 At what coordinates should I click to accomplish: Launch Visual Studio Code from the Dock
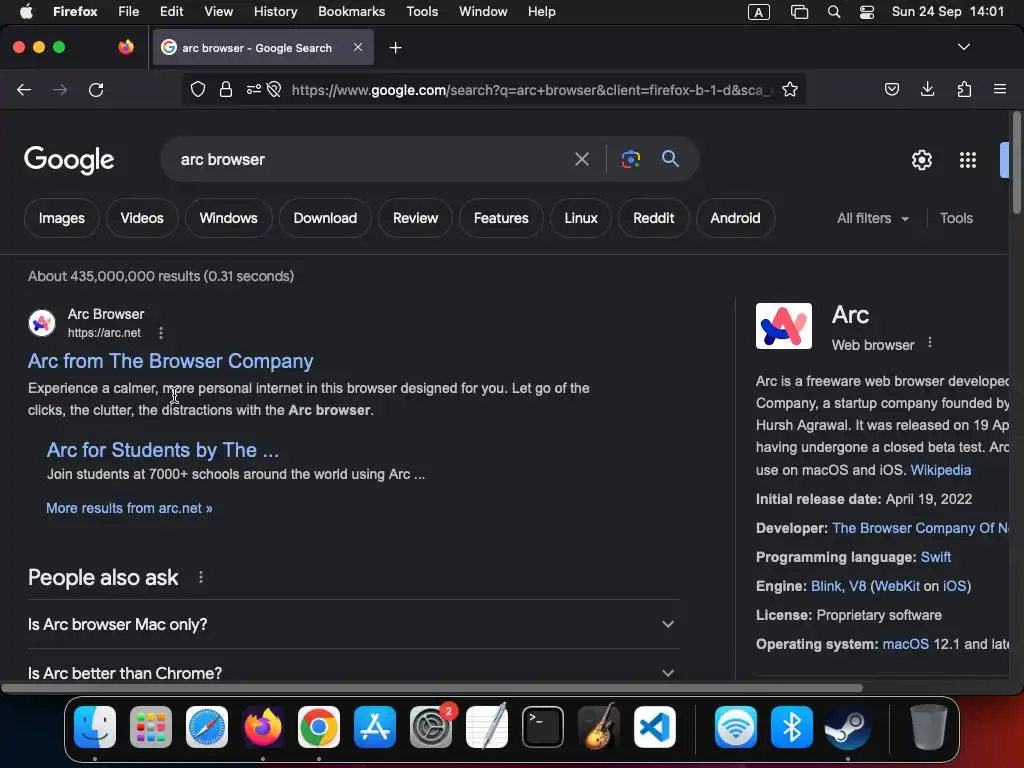[655, 727]
